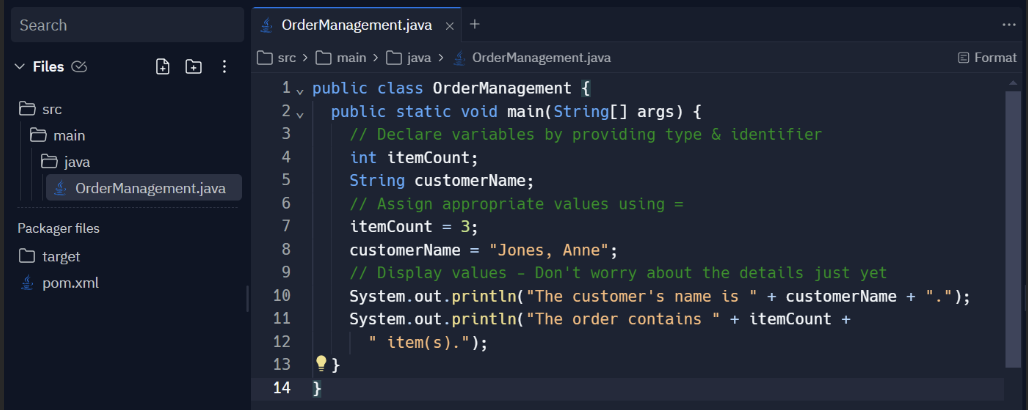The image size is (1028, 410).
Task: Click the src breadcrumb
Action: point(287,58)
